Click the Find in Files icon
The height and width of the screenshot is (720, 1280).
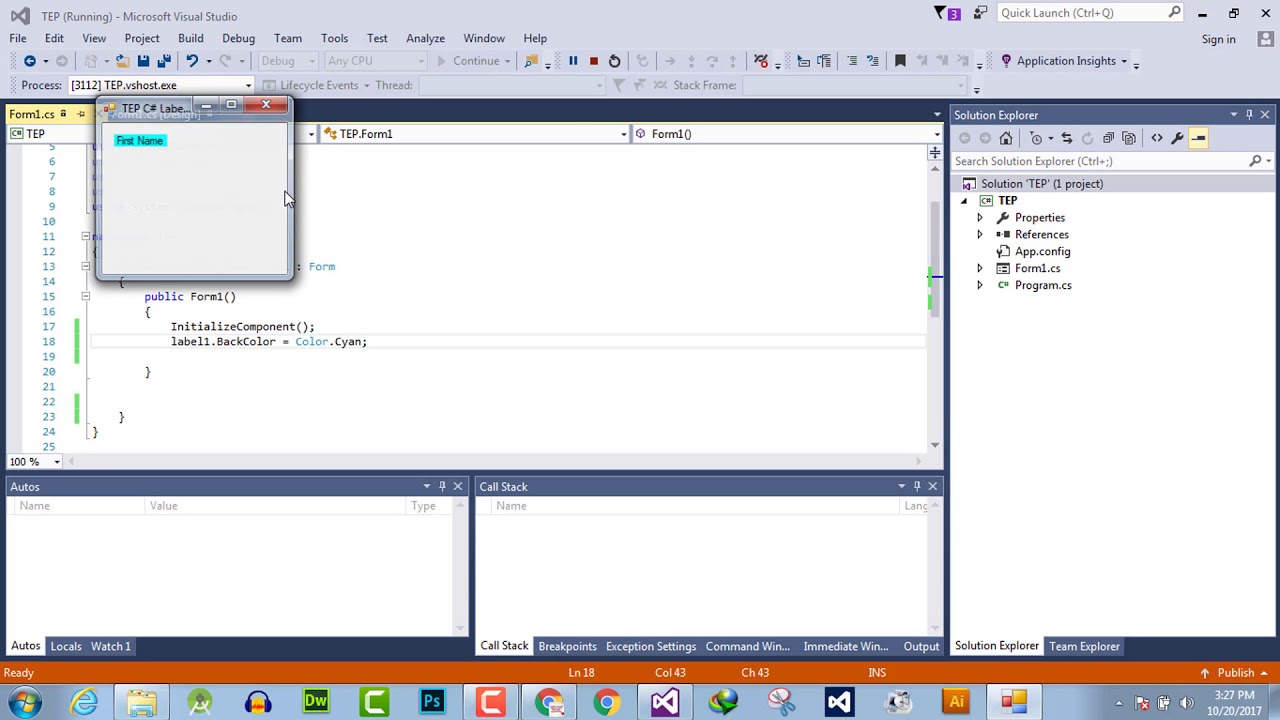(531, 61)
